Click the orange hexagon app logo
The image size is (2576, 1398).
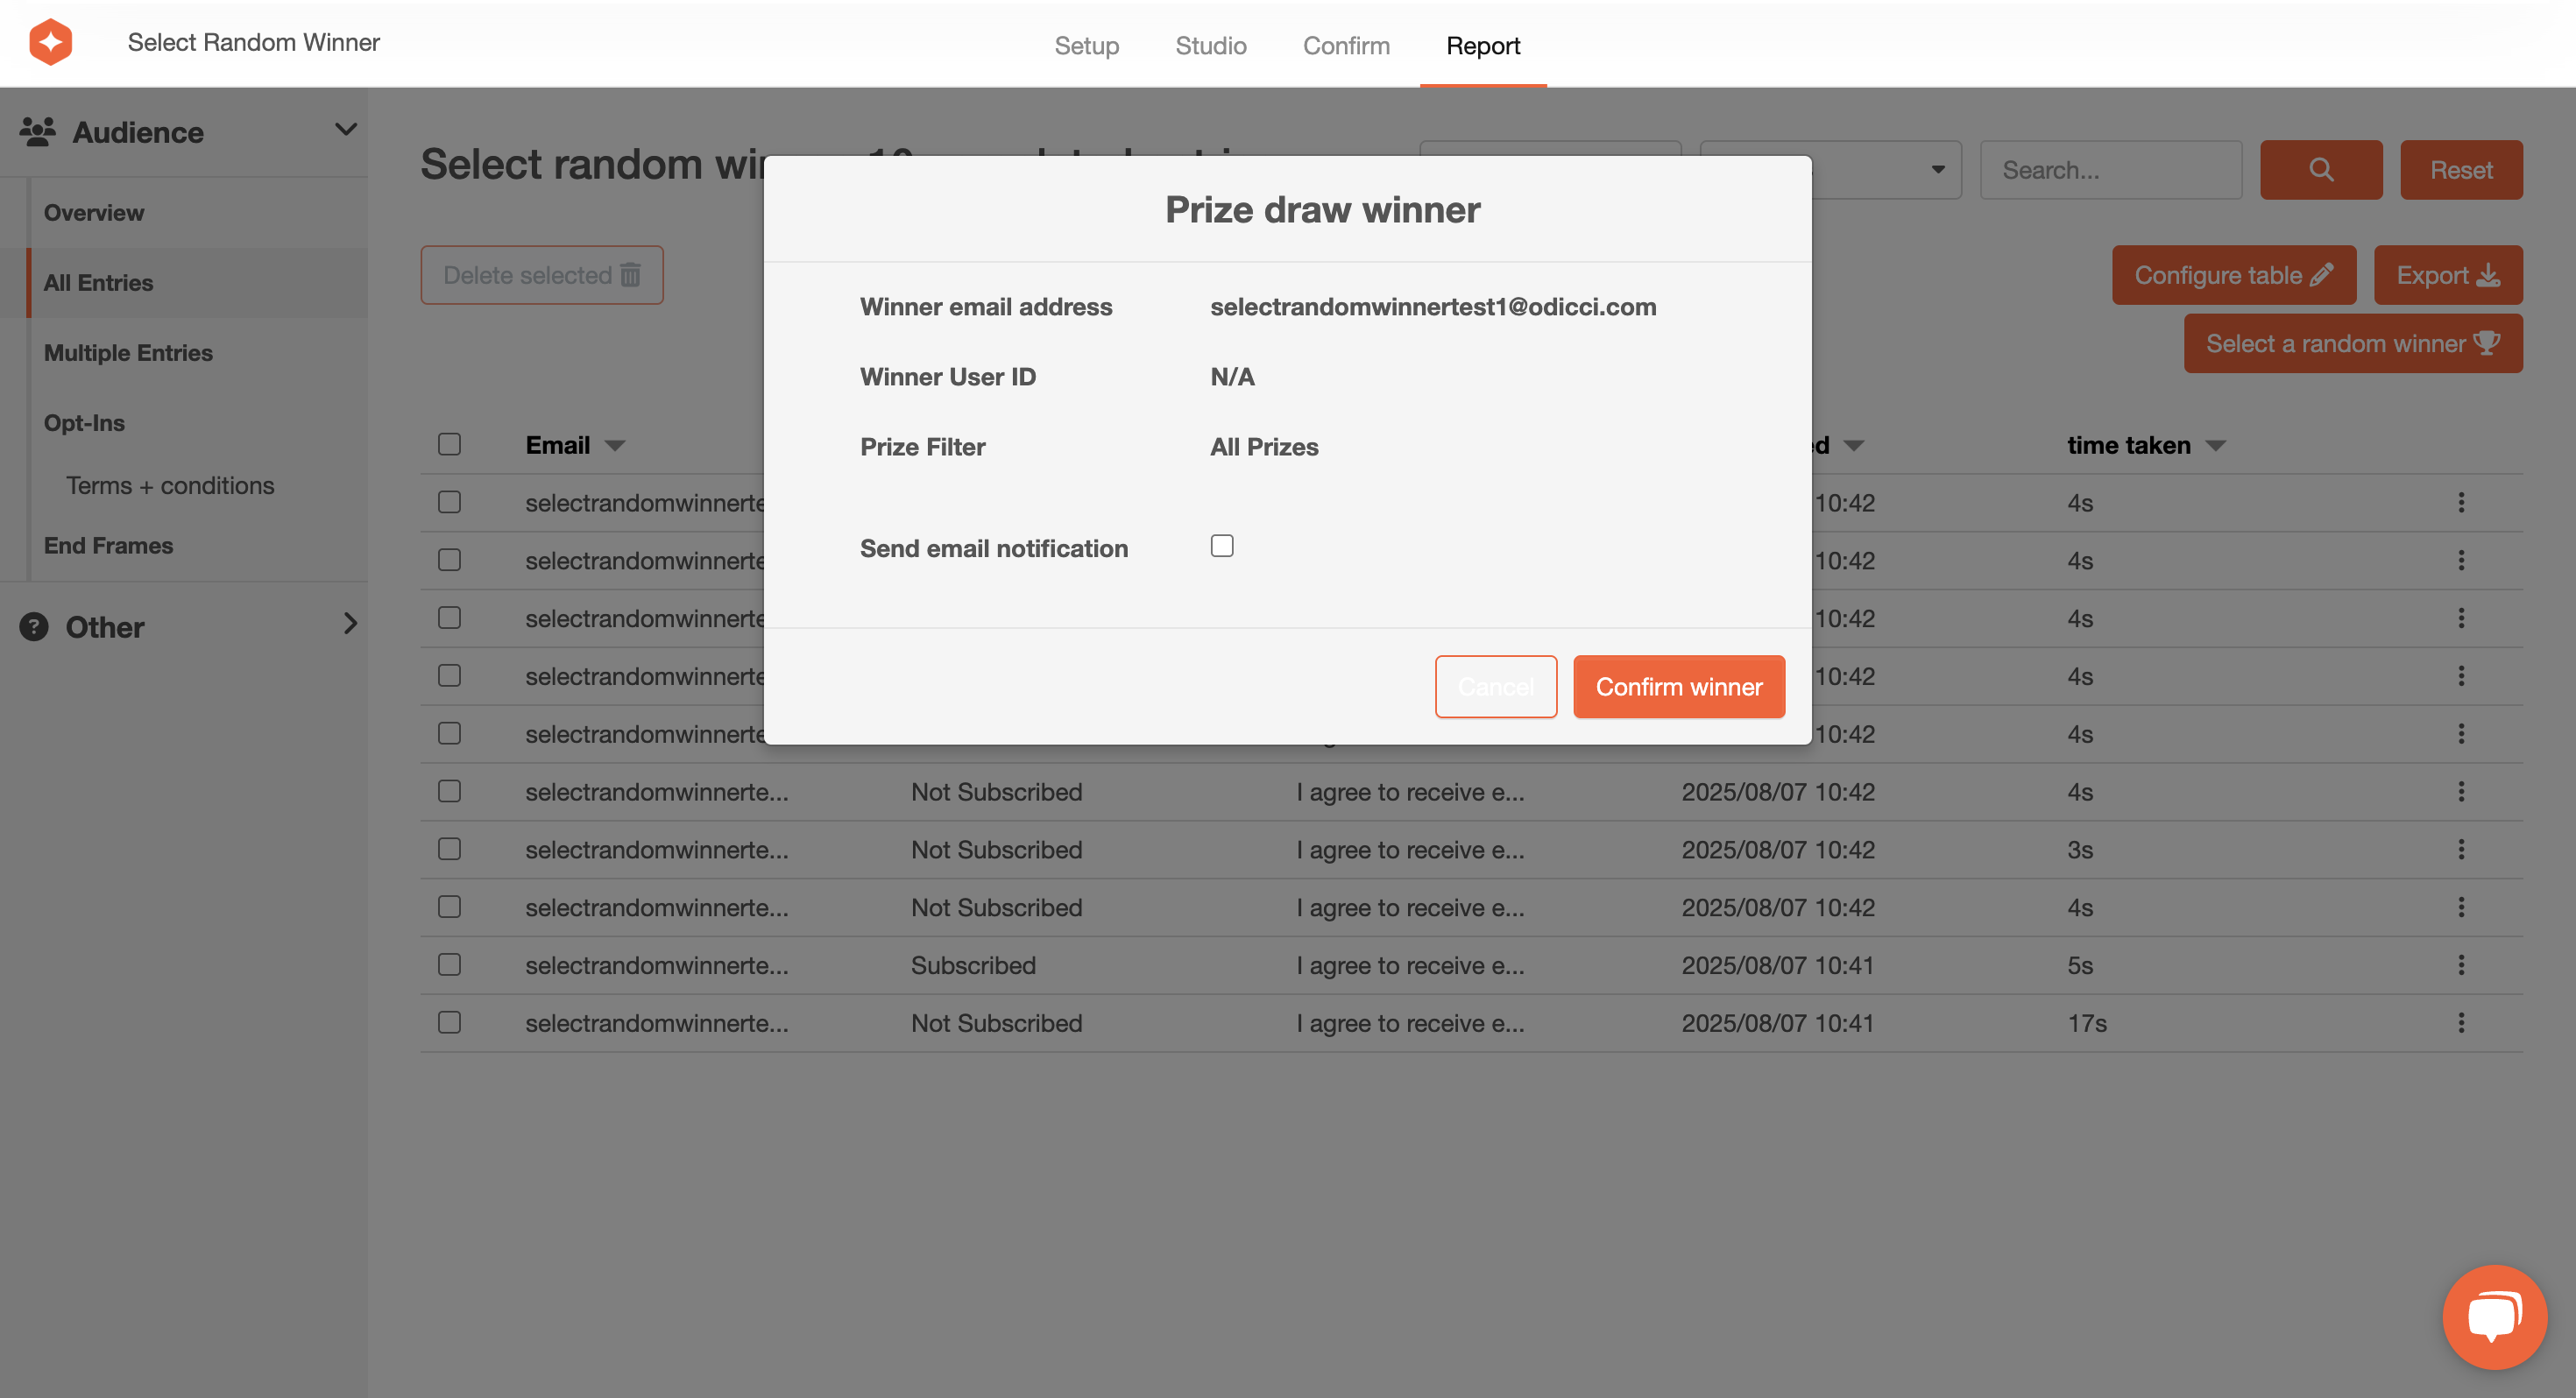(50, 42)
